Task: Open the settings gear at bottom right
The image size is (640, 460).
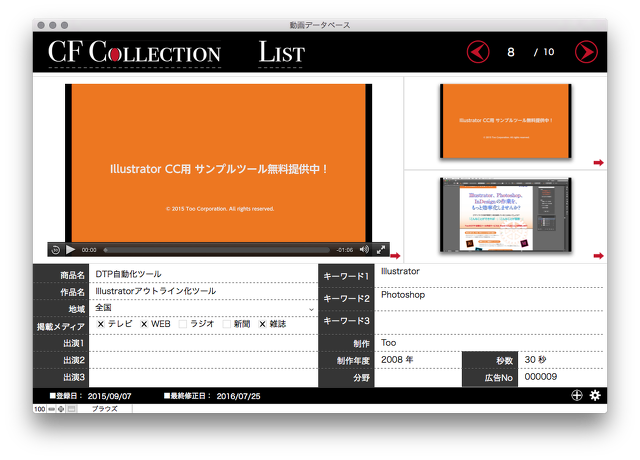Action: coord(595,396)
